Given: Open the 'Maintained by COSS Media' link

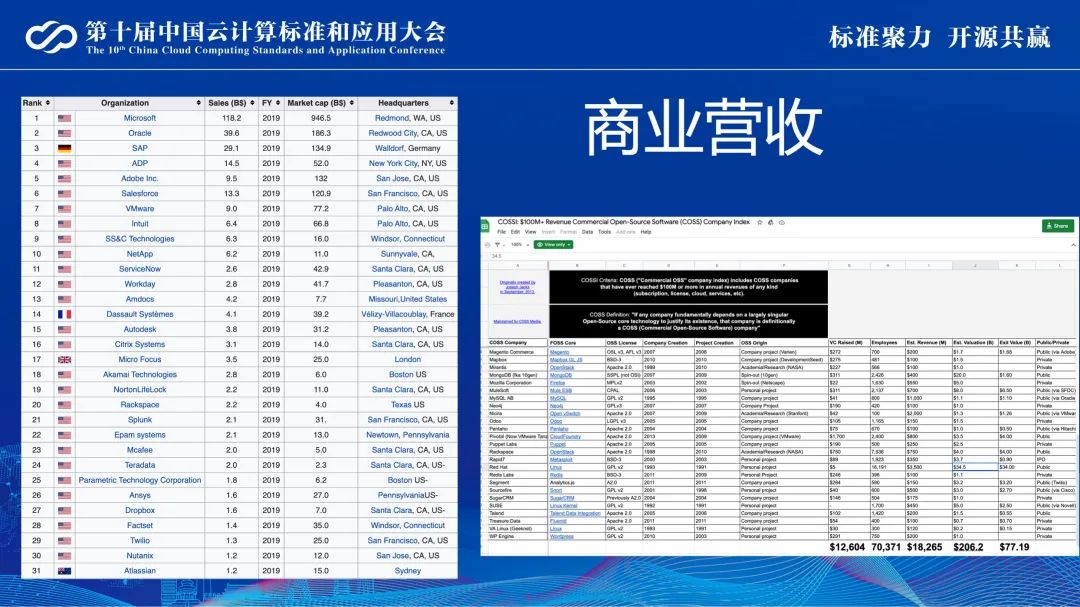Looking at the screenshot, I should click(x=517, y=321).
